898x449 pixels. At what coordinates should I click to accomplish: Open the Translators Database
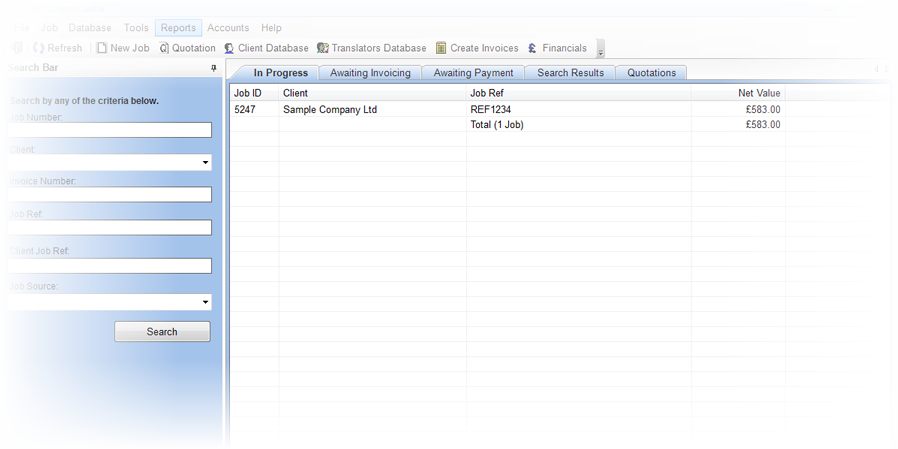point(323,48)
